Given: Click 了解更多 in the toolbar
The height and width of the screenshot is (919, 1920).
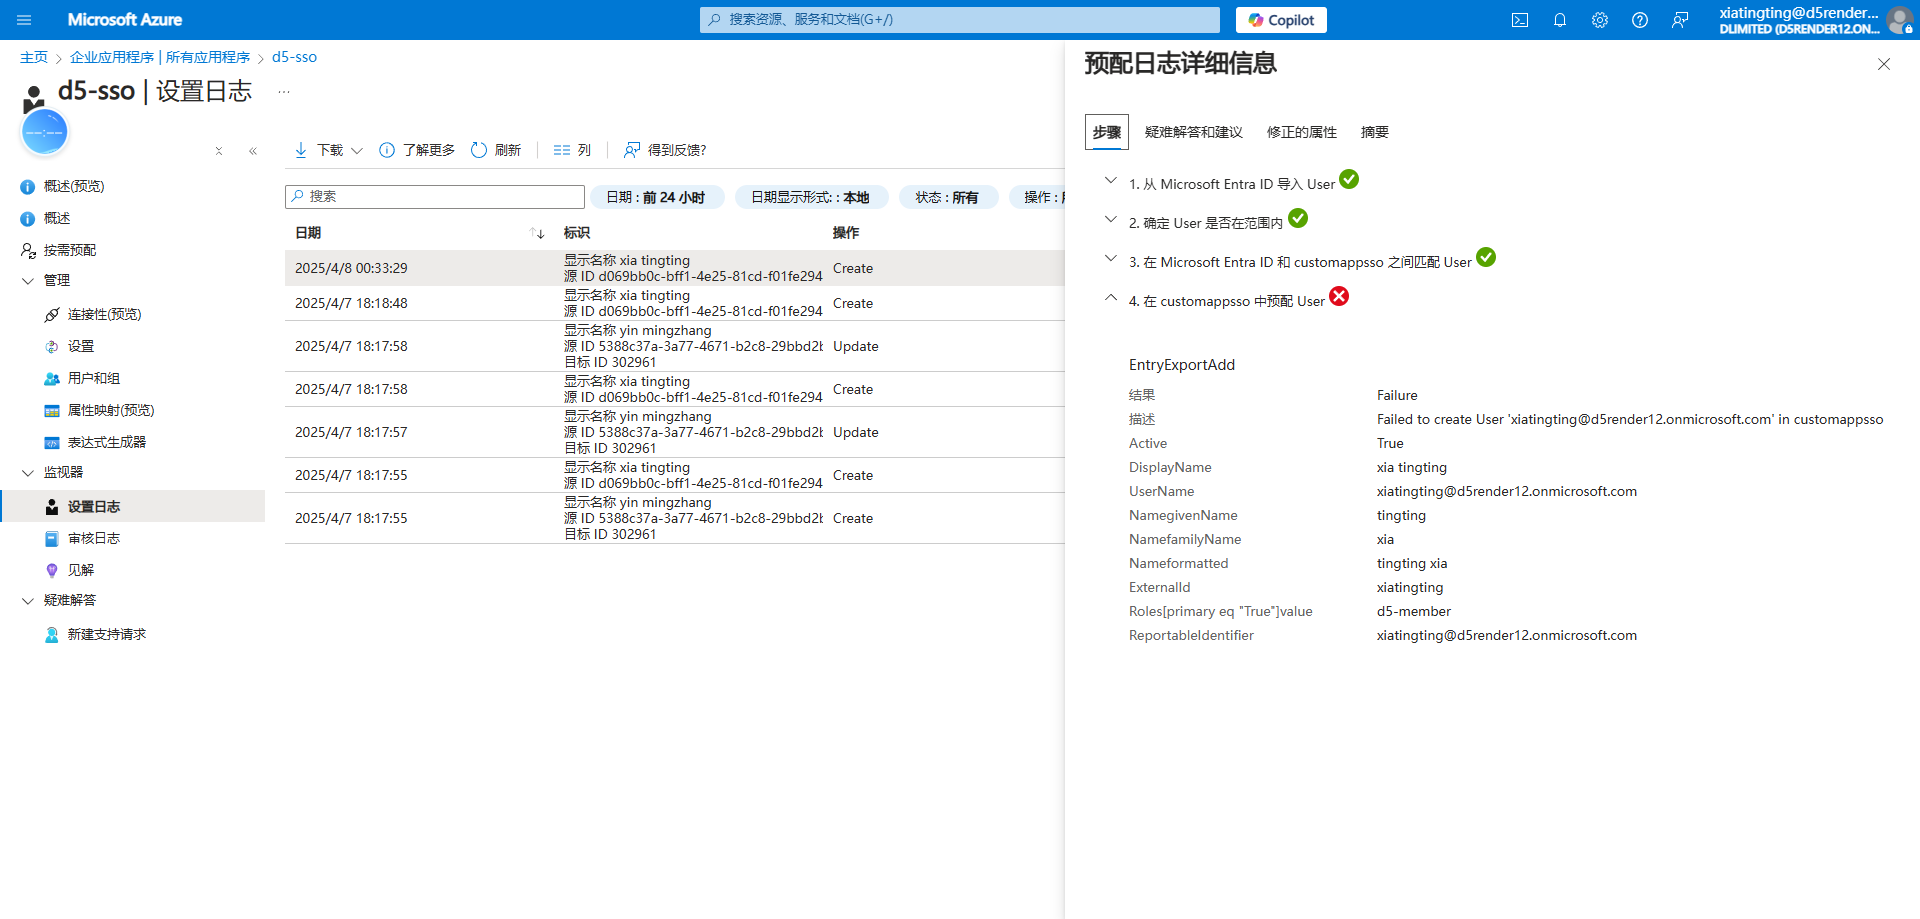Looking at the screenshot, I should click(417, 150).
